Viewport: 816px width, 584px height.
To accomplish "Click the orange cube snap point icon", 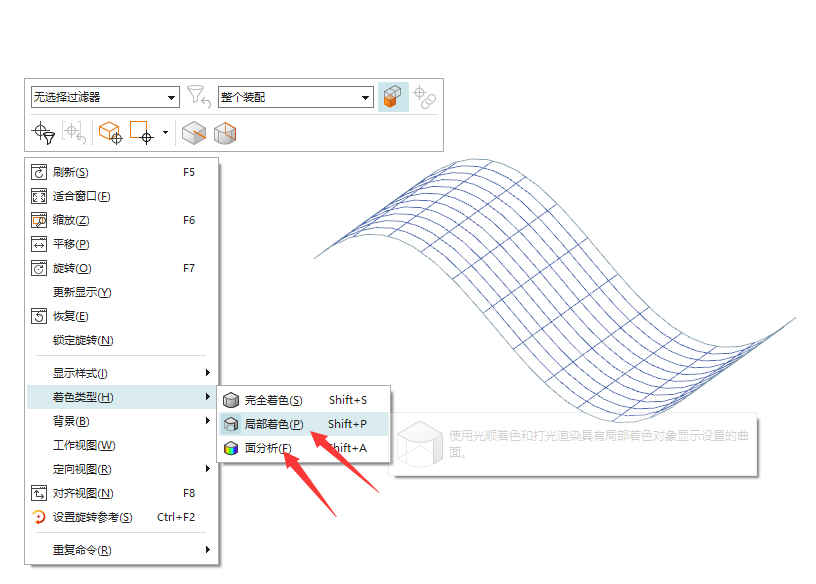I will [x=110, y=133].
